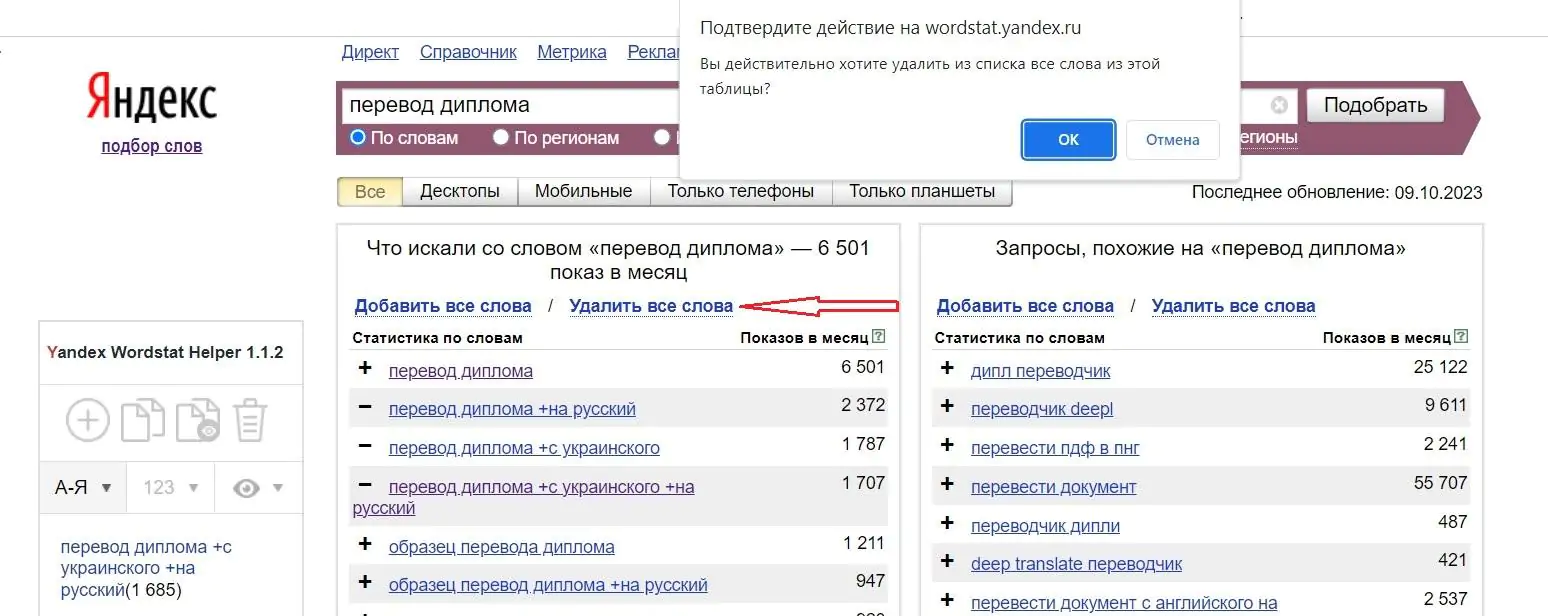The height and width of the screenshot is (616, 1548).
Task: Click 'Удалить все слова' in similar queries table
Action: point(1233,306)
